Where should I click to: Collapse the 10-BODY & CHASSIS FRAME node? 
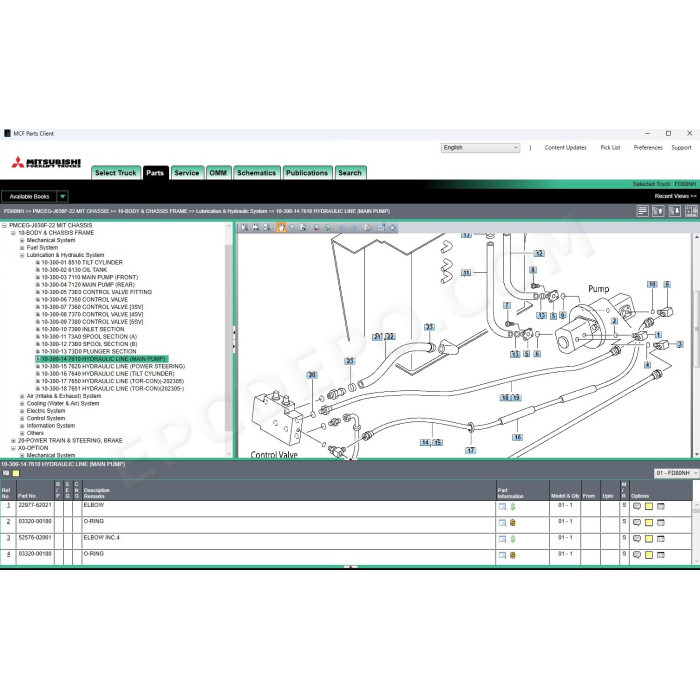pos(13,233)
